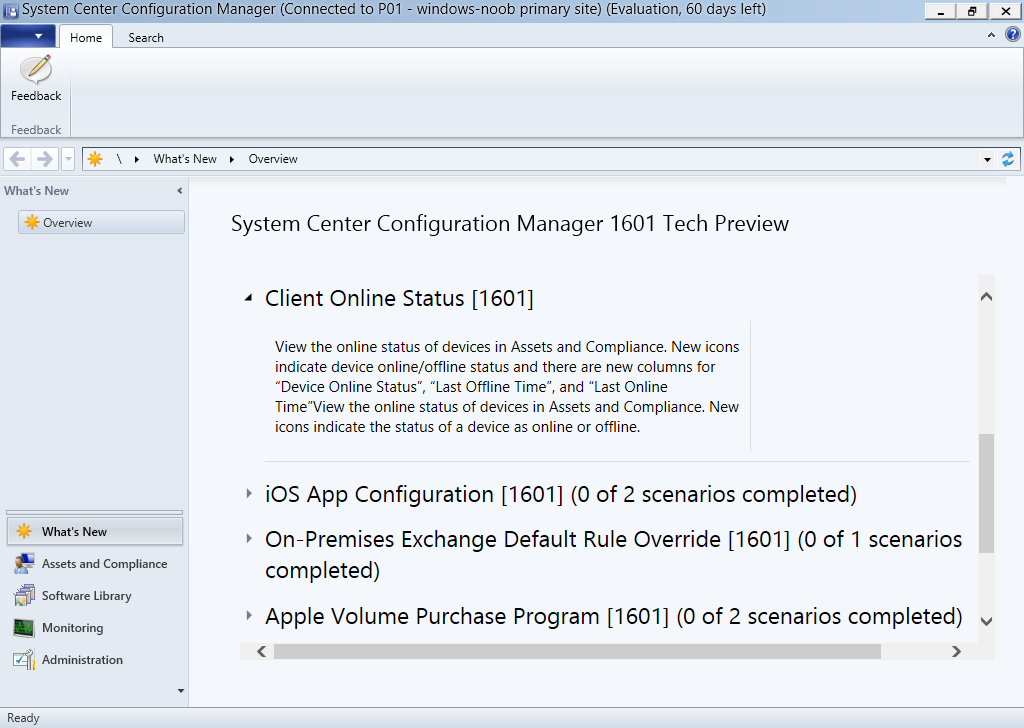Screen dimensions: 1024x728
Task: Click the System Center Configuration Manager 1601 title
Action: click(x=510, y=223)
